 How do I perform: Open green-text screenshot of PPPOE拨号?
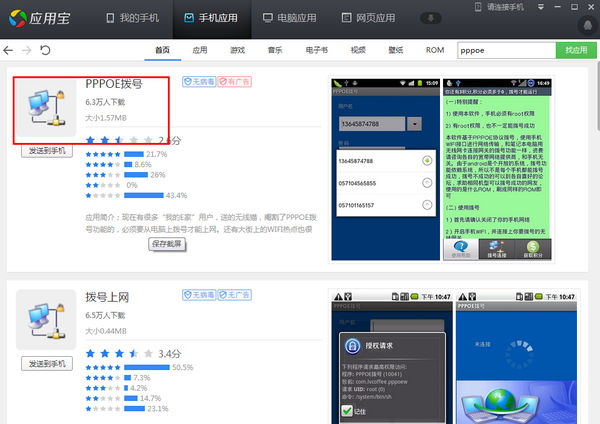[x=497, y=170]
